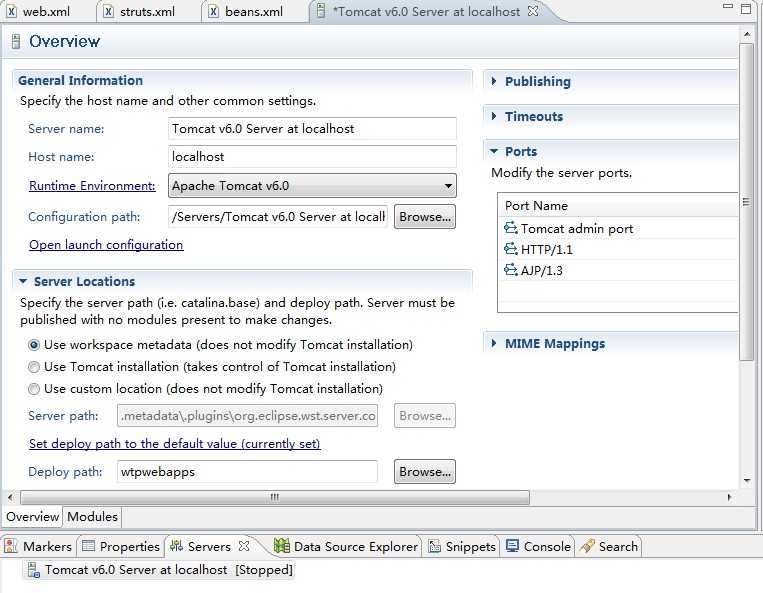Switch to the beans.xml editor tab

coord(254,11)
